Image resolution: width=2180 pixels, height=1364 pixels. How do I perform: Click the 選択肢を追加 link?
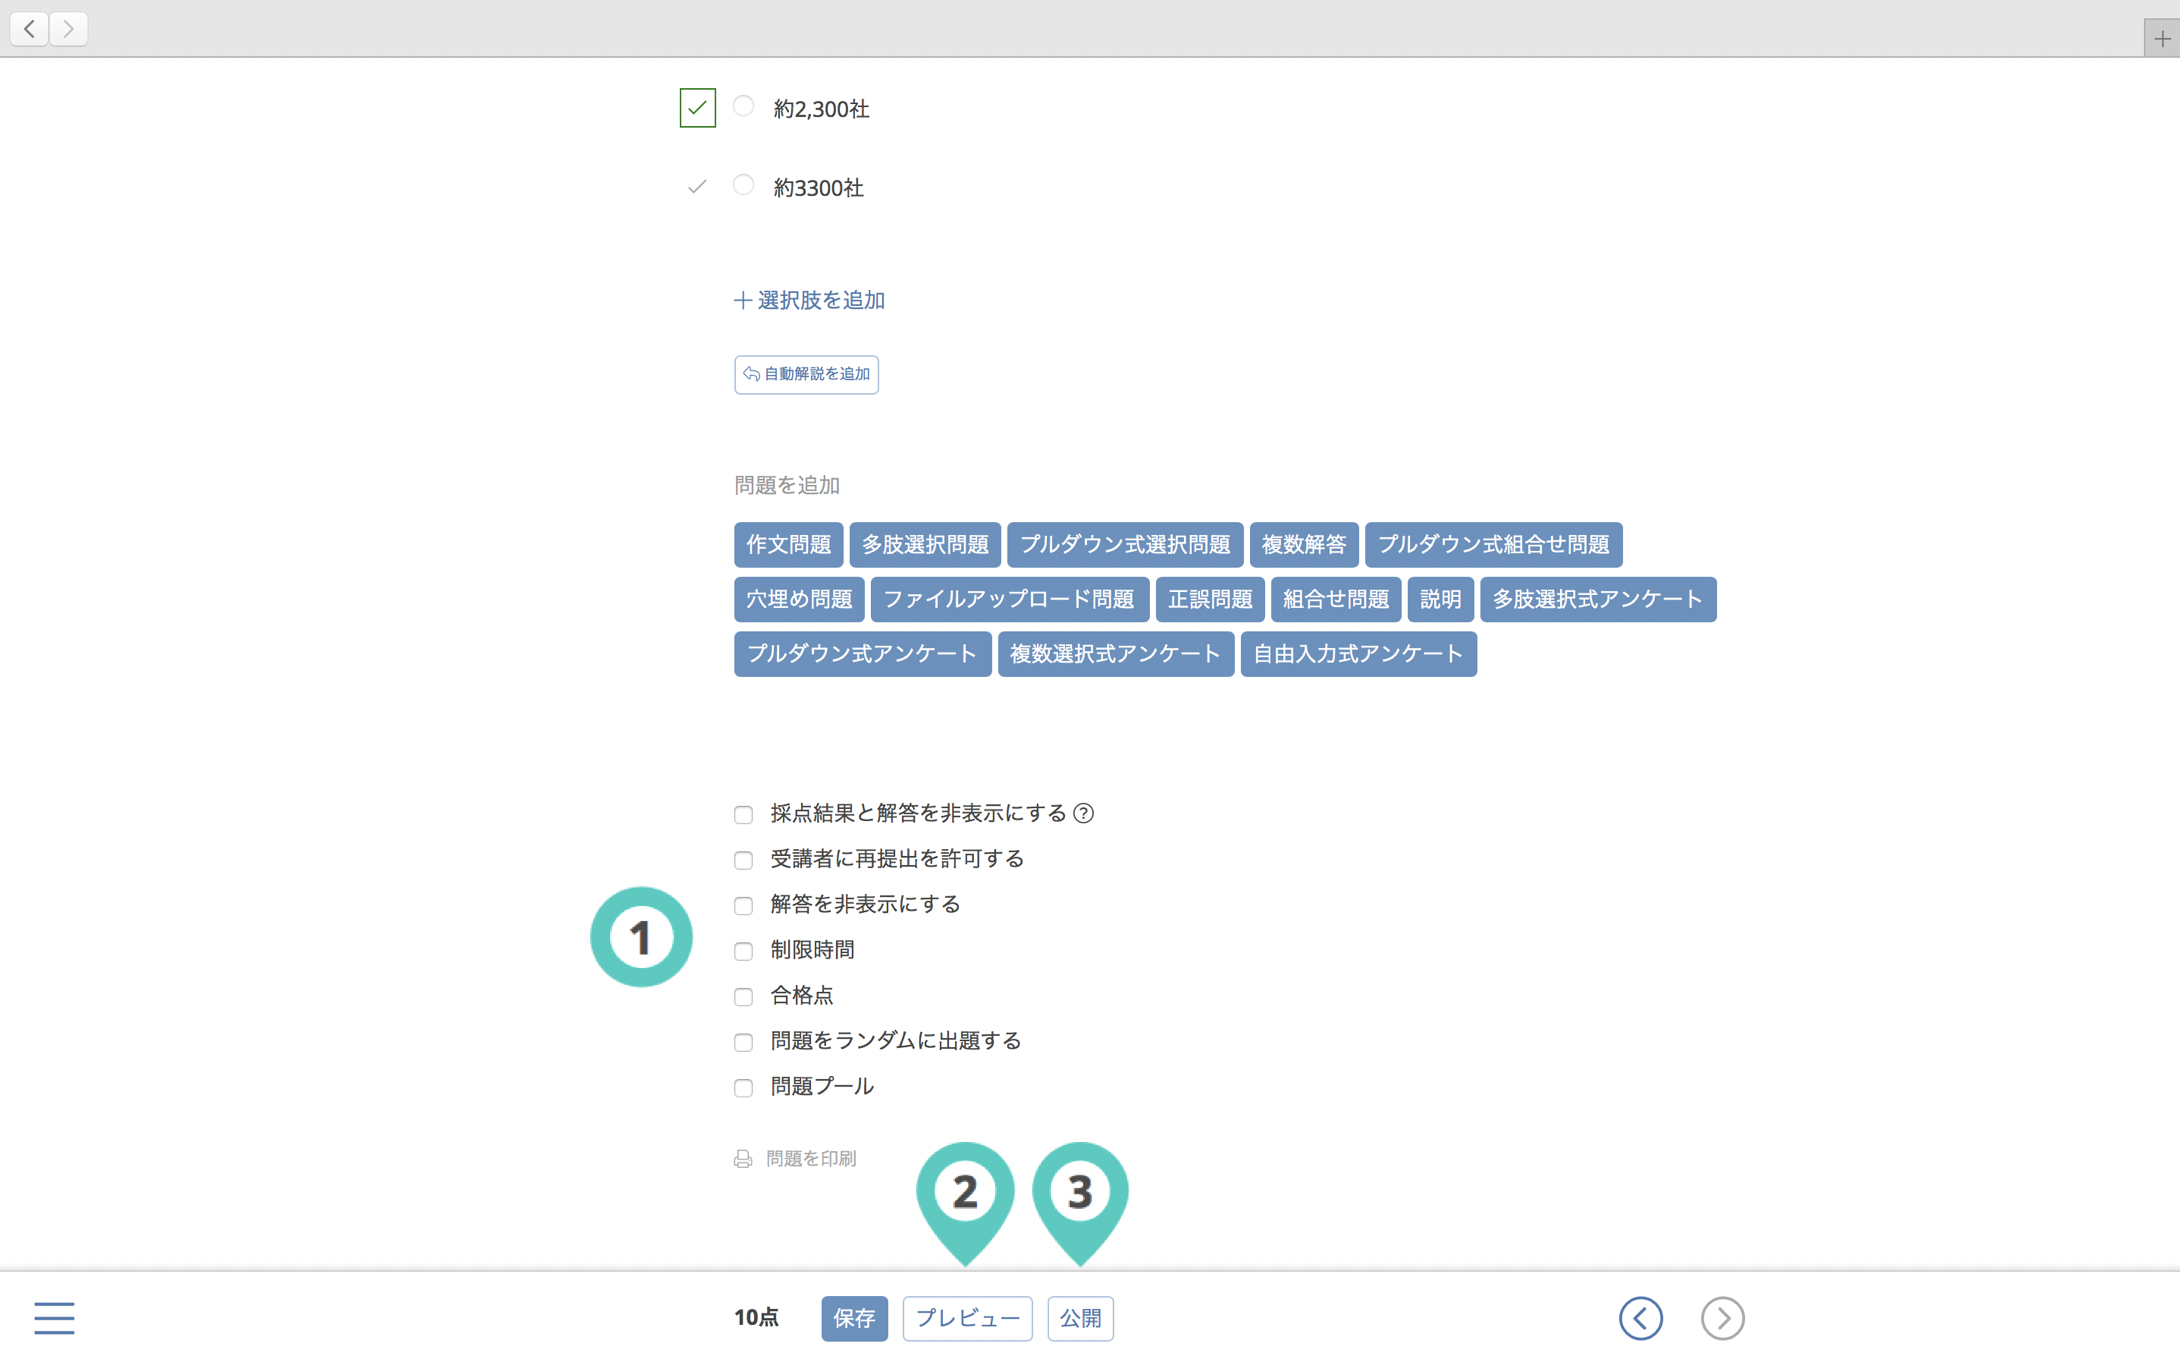point(809,300)
